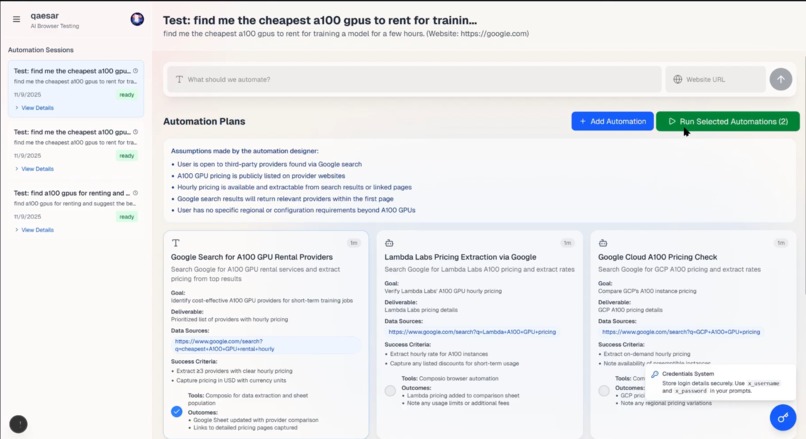The width and height of the screenshot is (806, 439).
Task: Open the hamburger menu beside qaesar
Action: (x=16, y=19)
